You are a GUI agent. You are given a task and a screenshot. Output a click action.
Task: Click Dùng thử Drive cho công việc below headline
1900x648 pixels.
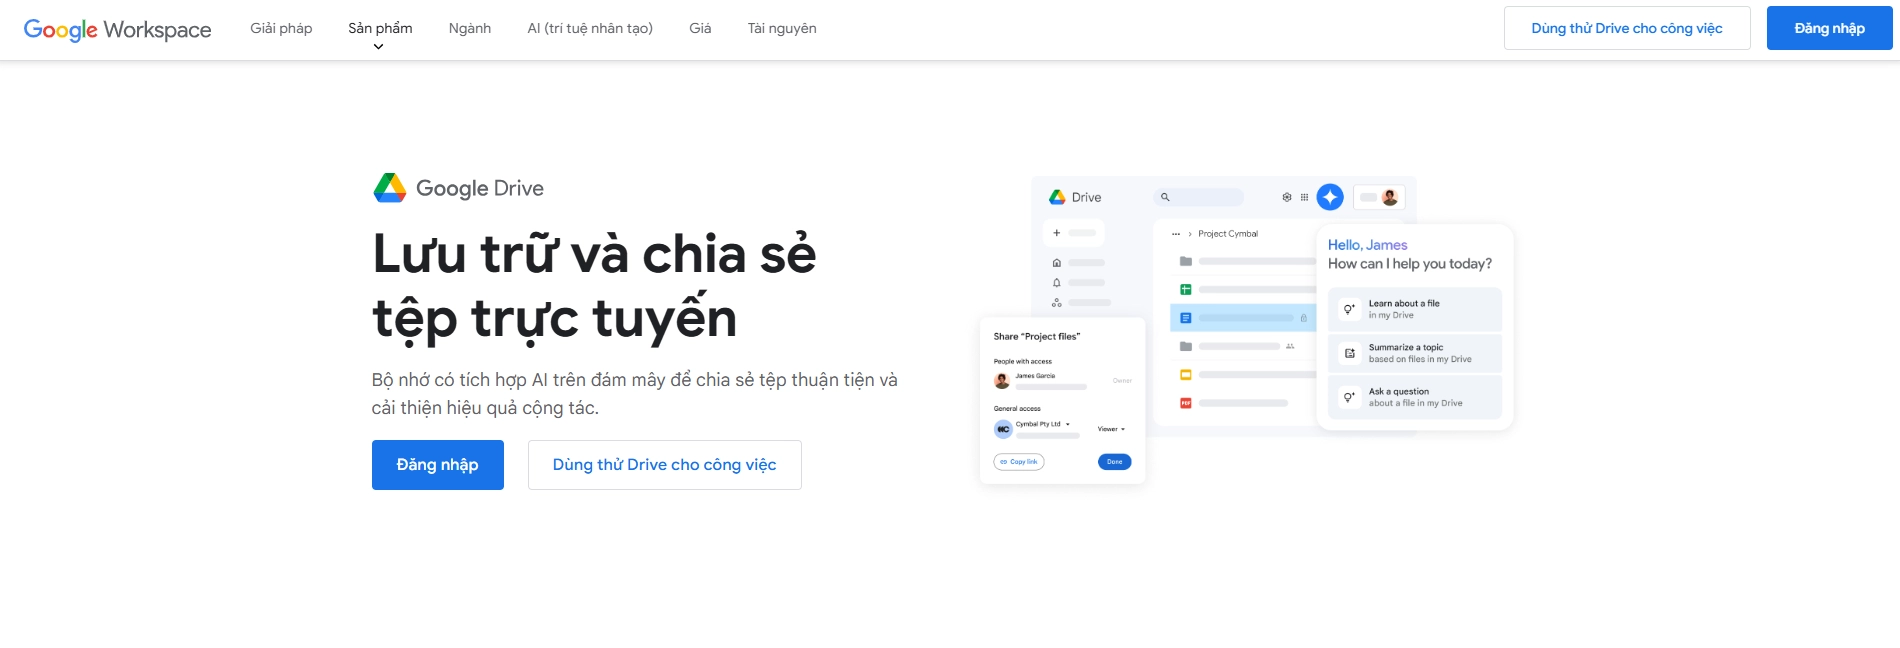click(x=665, y=465)
